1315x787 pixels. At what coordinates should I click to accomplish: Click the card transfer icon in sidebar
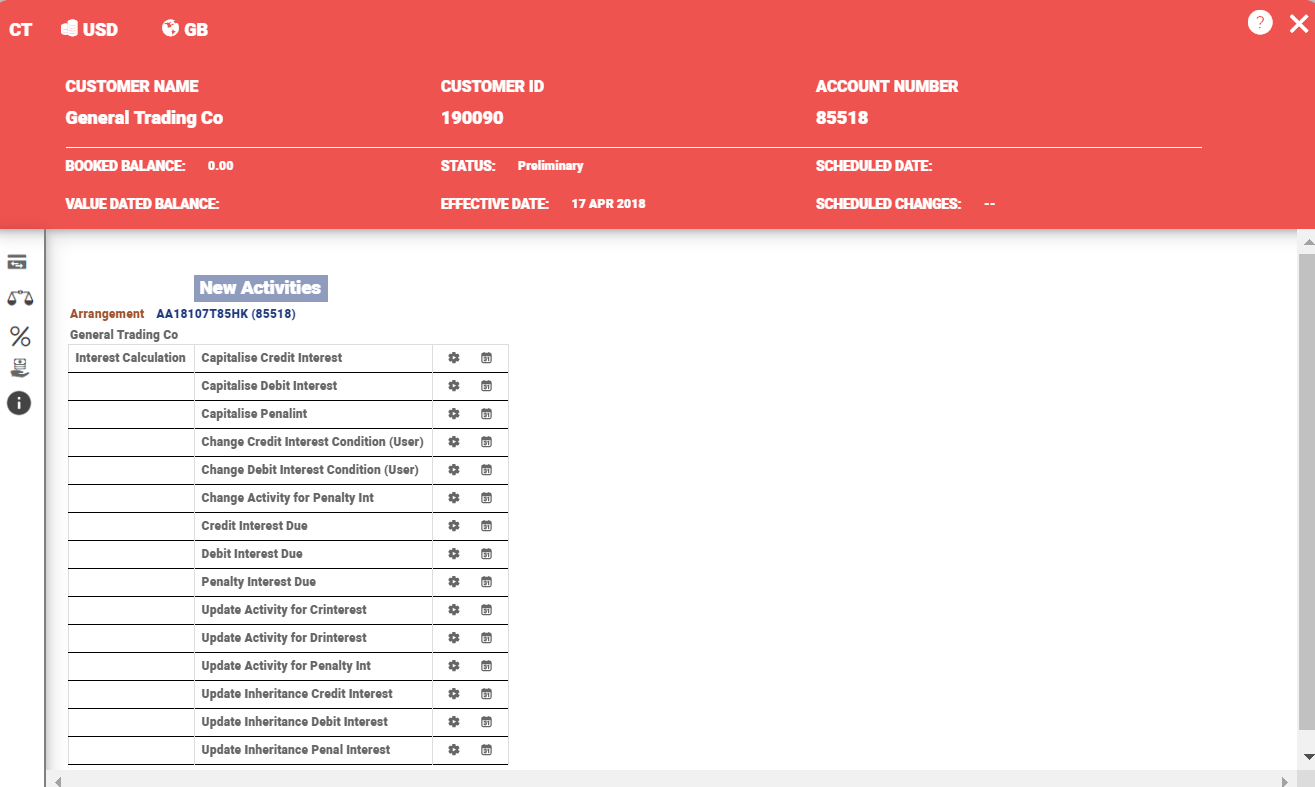(17, 263)
